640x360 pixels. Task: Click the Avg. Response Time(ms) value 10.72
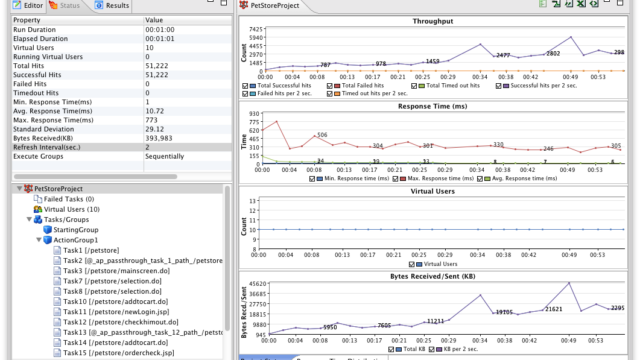pyautogui.click(x=155, y=111)
